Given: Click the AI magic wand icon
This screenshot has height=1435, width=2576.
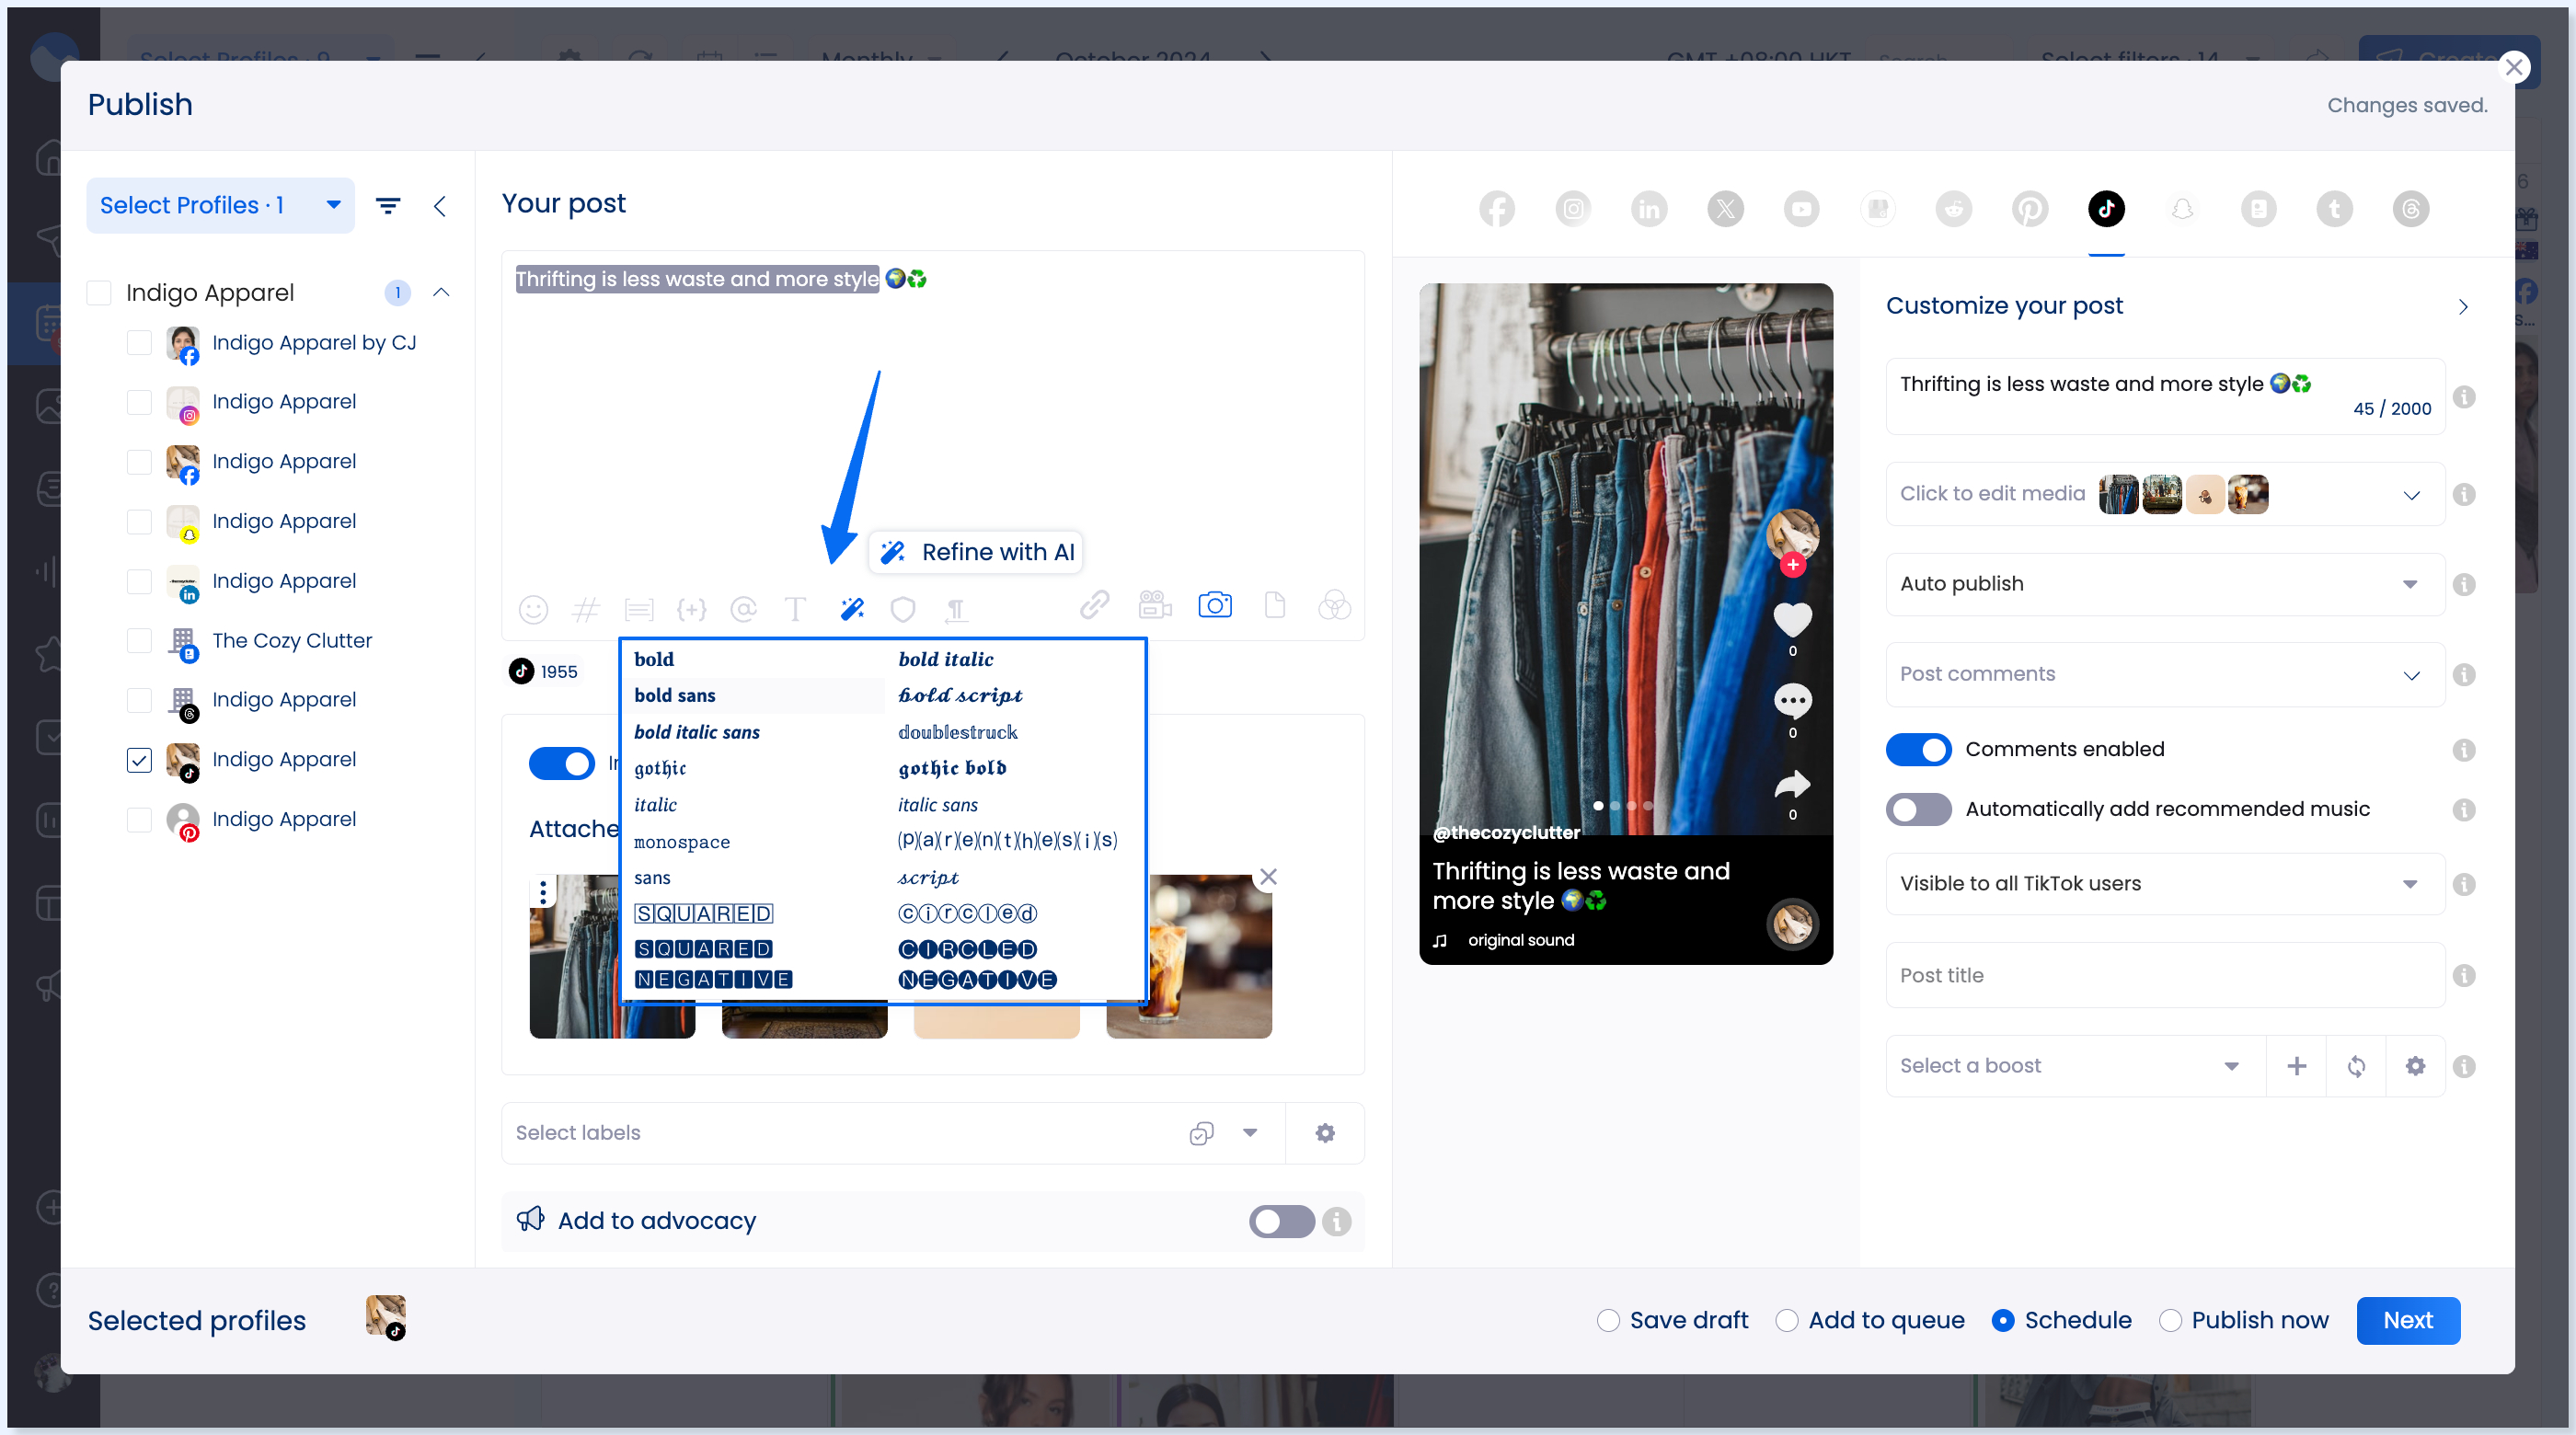Looking at the screenshot, I should pos(852,608).
